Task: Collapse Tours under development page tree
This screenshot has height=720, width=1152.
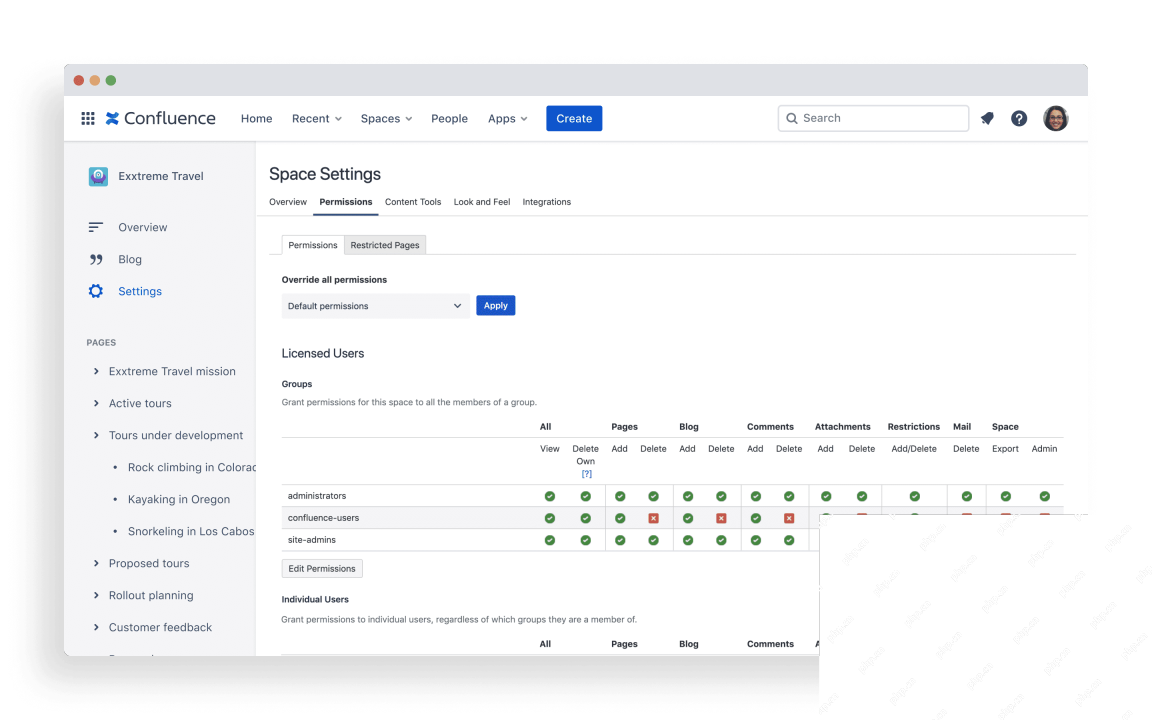Action: (96, 436)
